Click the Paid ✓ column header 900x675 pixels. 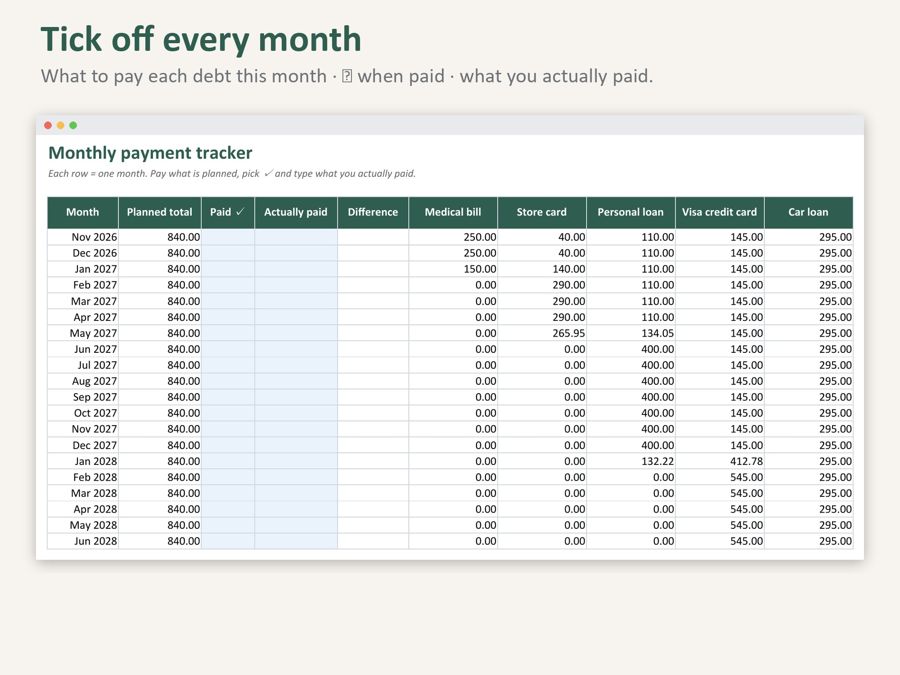click(228, 212)
